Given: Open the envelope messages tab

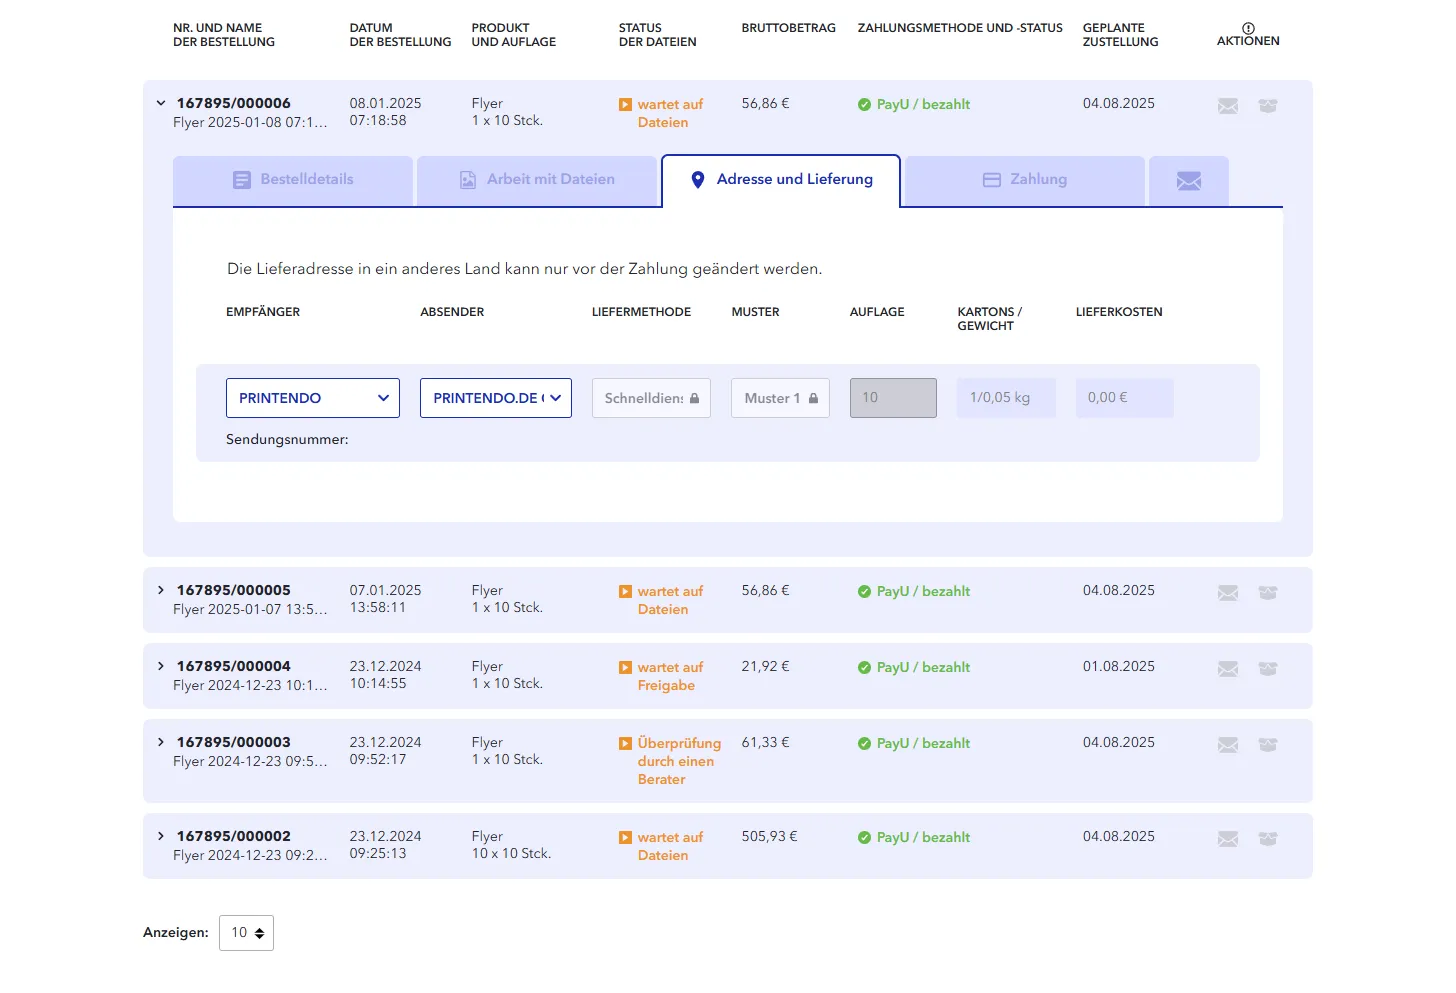Looking at the screenshot, I should tap(1189, 181).
